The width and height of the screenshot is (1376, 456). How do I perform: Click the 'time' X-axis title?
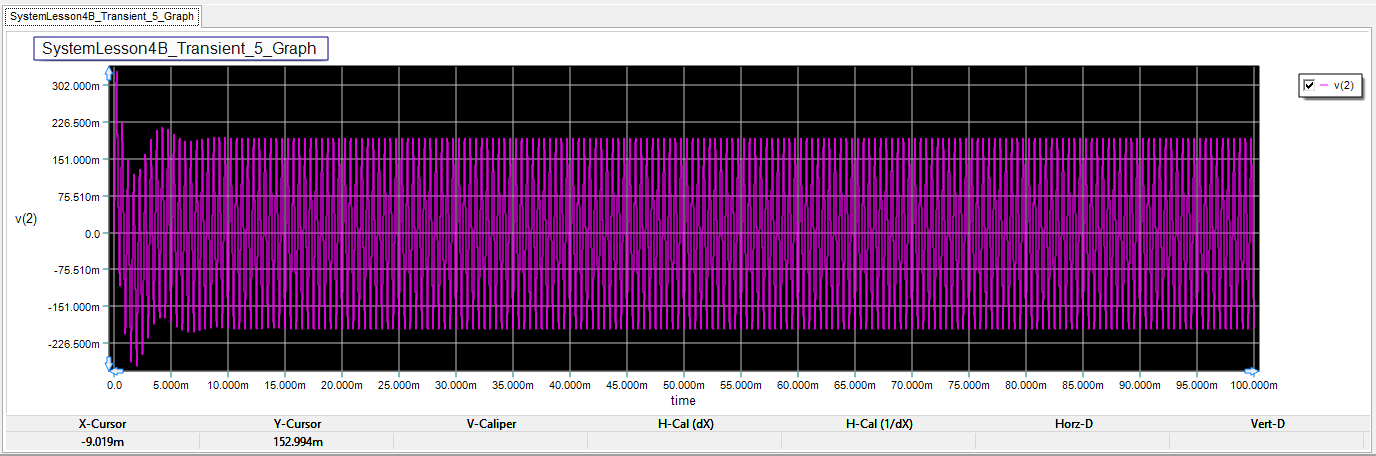[x=683, y=401]
